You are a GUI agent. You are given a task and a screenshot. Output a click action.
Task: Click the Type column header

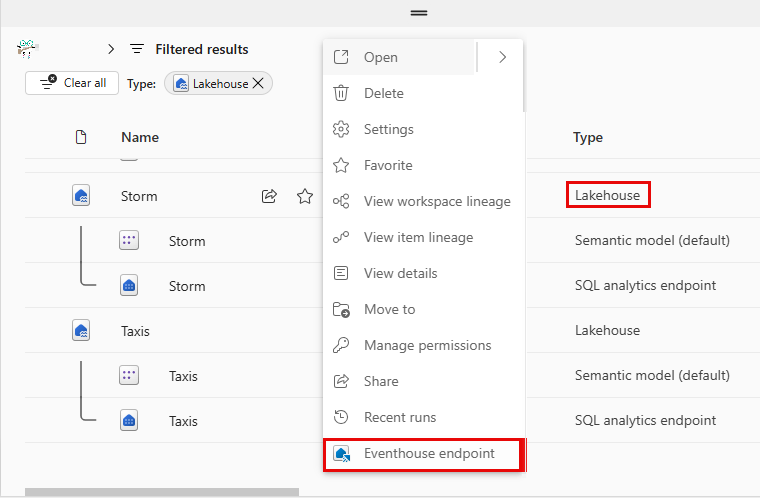pos(588,138)
